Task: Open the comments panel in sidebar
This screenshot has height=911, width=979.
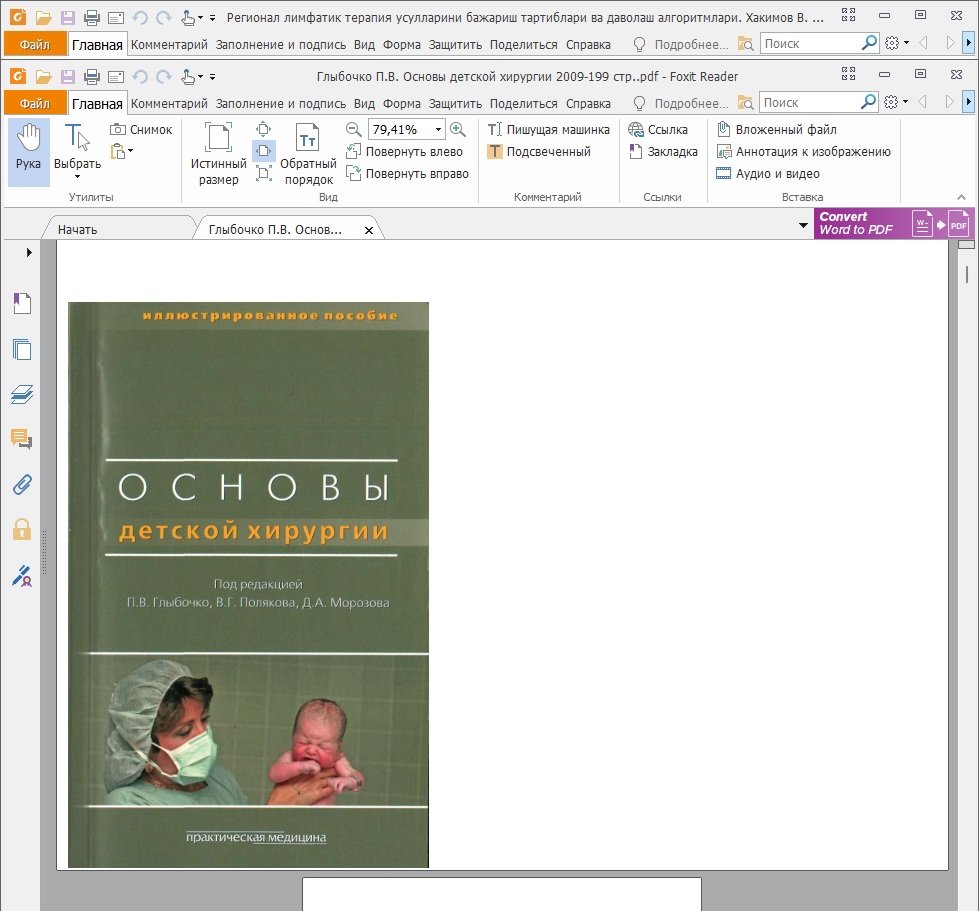Action: pos(22,440)
